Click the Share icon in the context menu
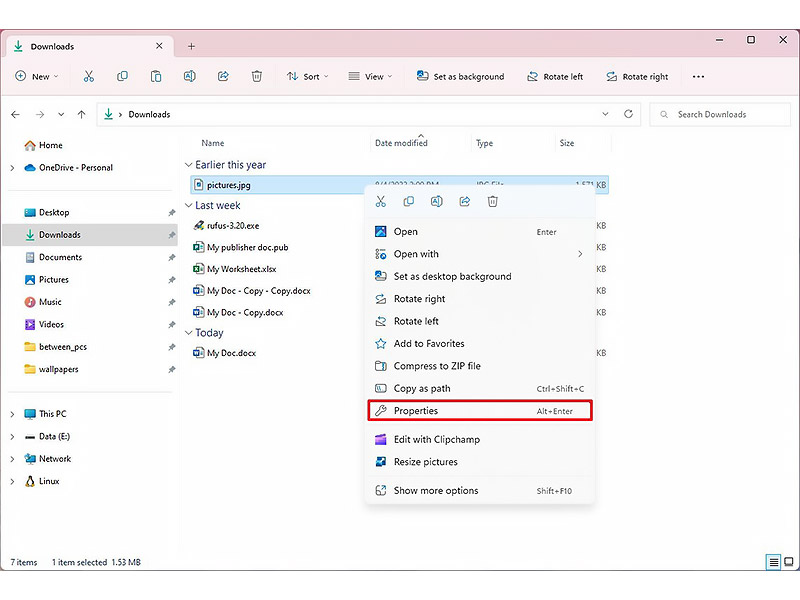 pyautogui.click(x=465, y=202)
